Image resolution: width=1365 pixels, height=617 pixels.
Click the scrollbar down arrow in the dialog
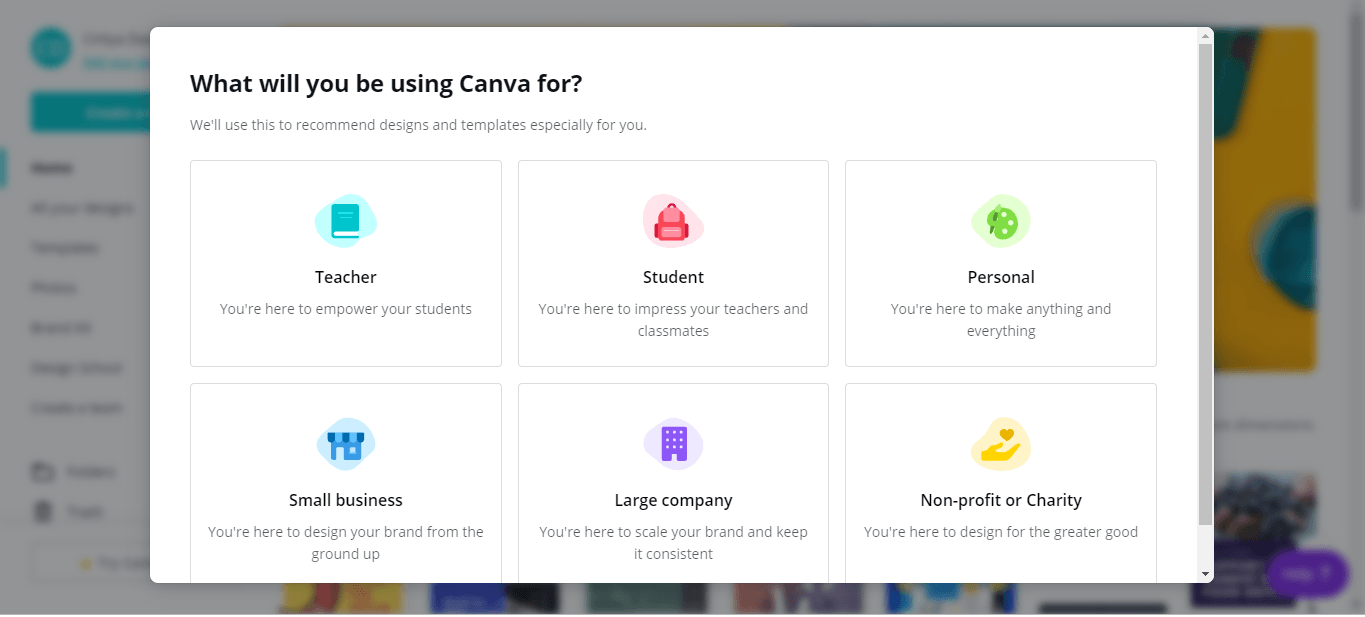[x=1205, y=574]
